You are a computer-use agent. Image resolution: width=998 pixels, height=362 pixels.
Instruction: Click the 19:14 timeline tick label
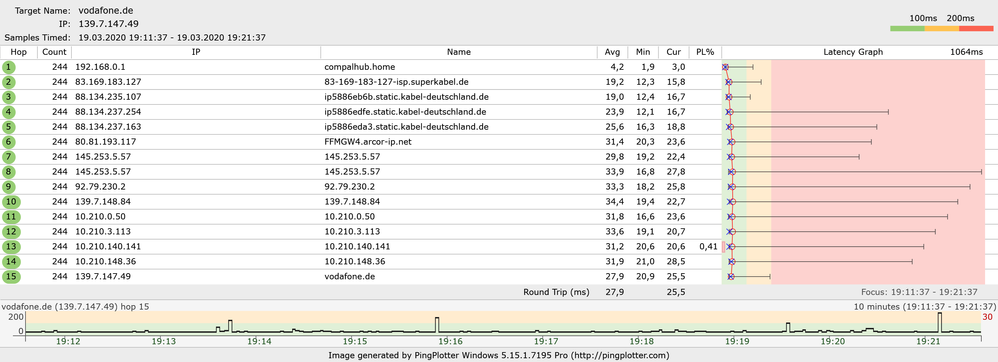point(260,342)
